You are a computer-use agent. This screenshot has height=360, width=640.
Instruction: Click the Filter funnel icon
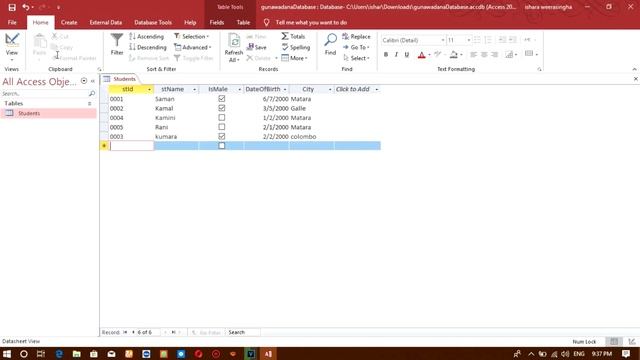(x=117, y=44)
